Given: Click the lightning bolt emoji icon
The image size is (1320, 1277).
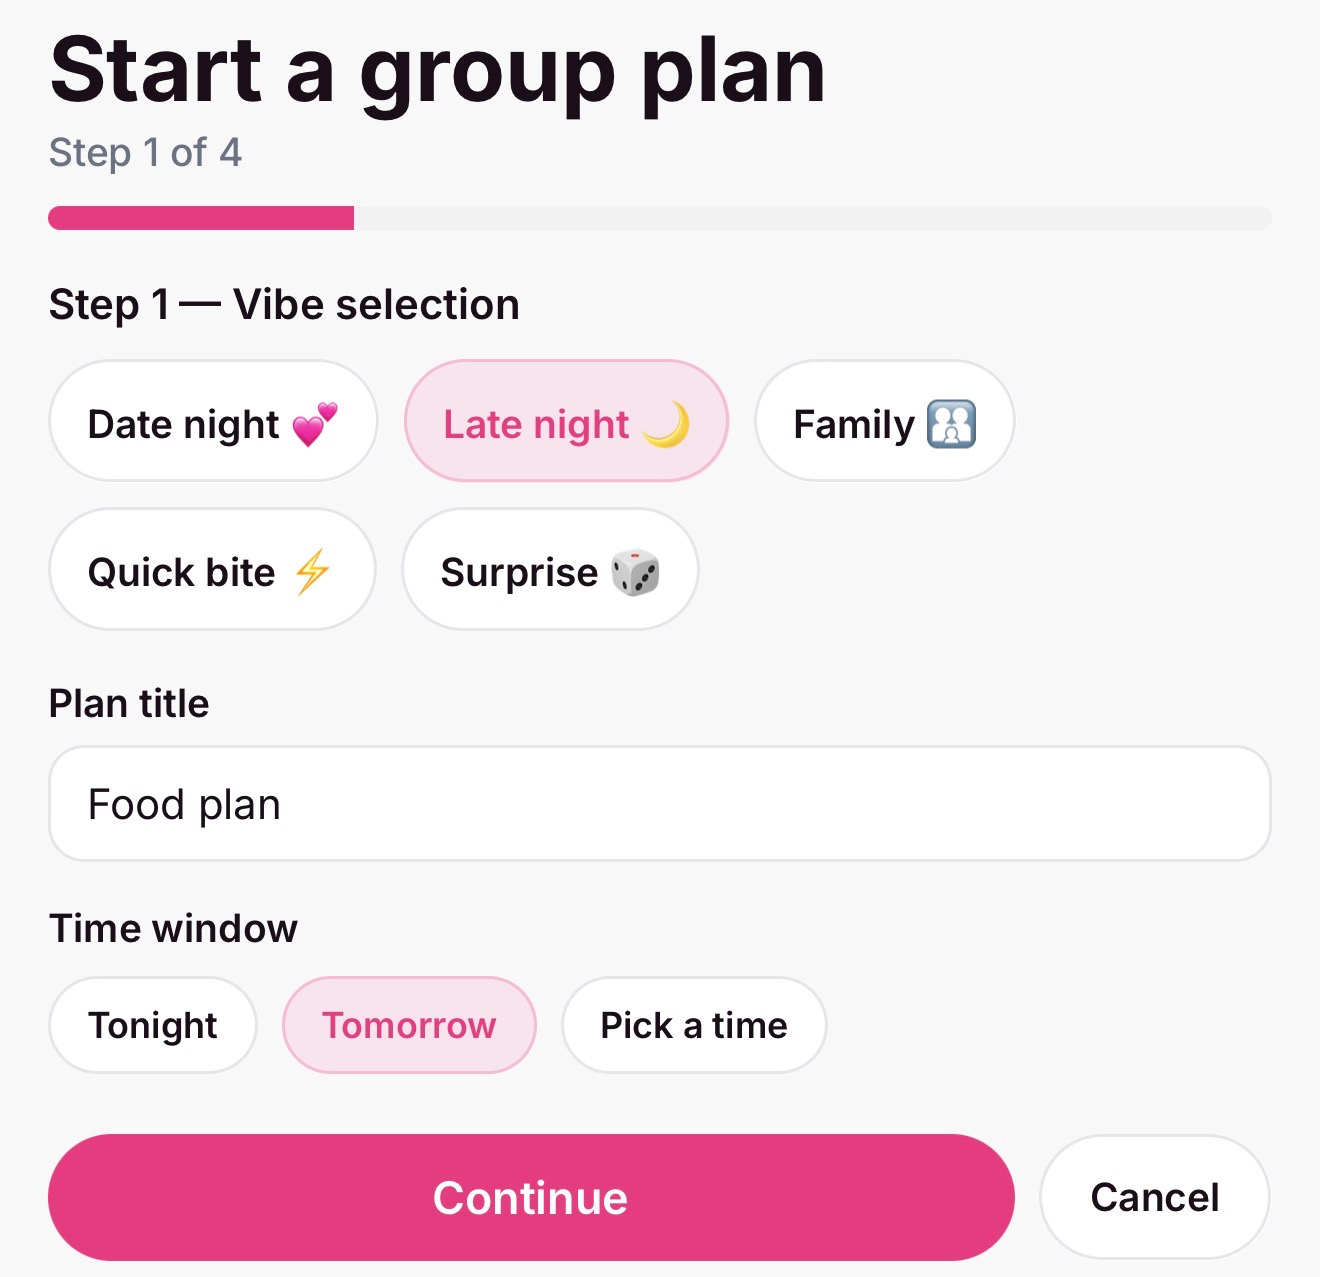Looking at the screenshot, I should click(312, 572).
